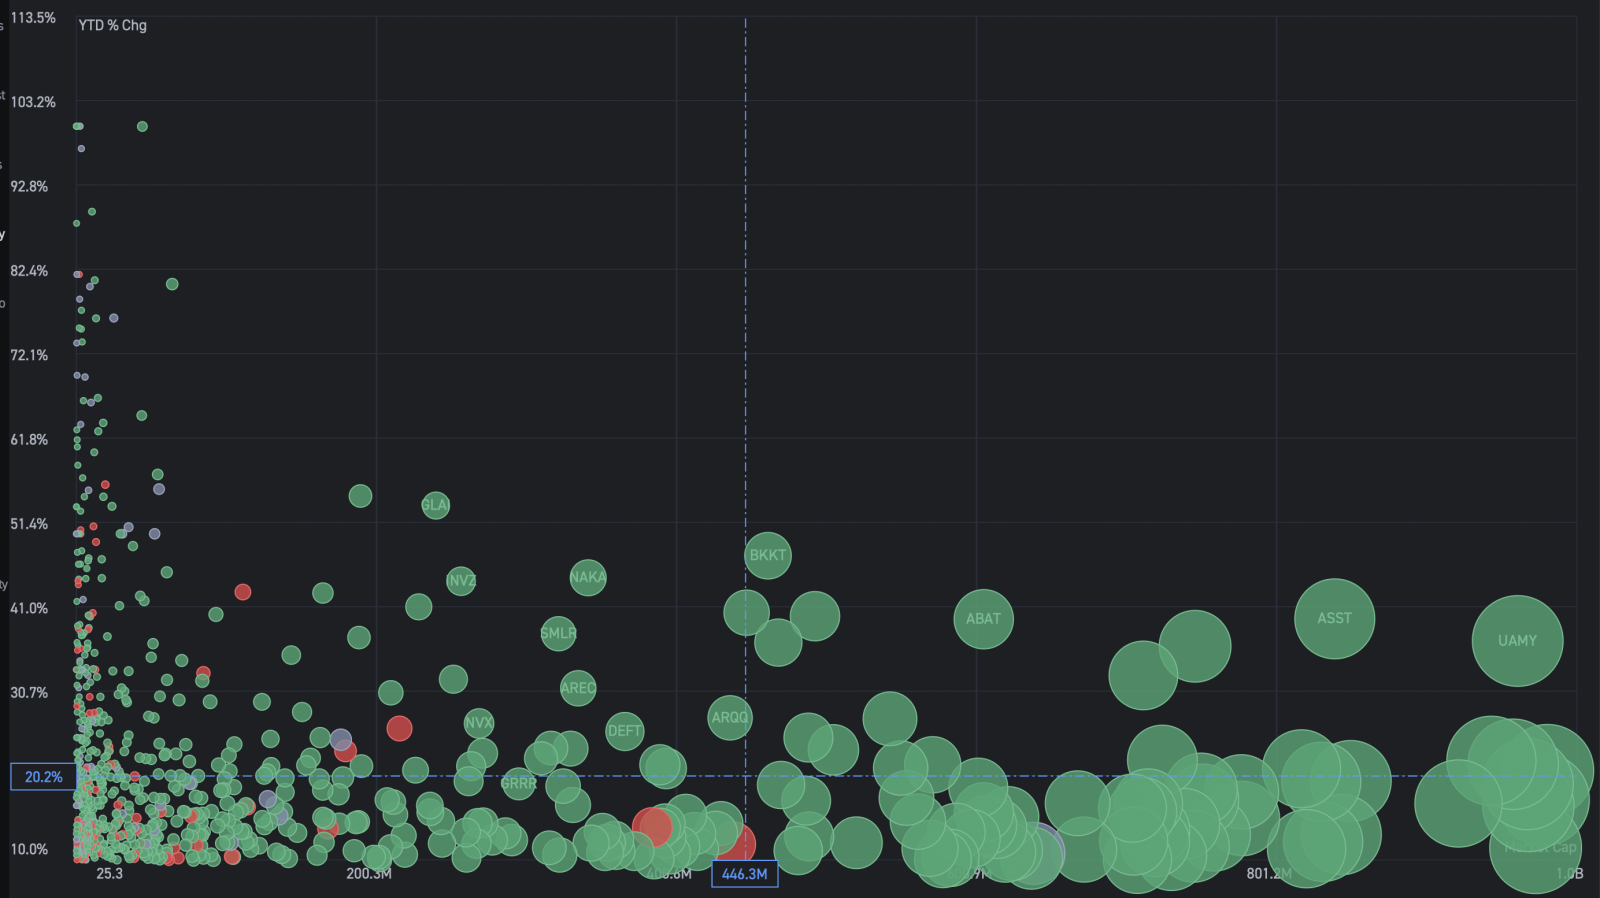Select the UAMY bubble
The height and width of the screenshot is (898, 1600).
[x=1517, y=641]
